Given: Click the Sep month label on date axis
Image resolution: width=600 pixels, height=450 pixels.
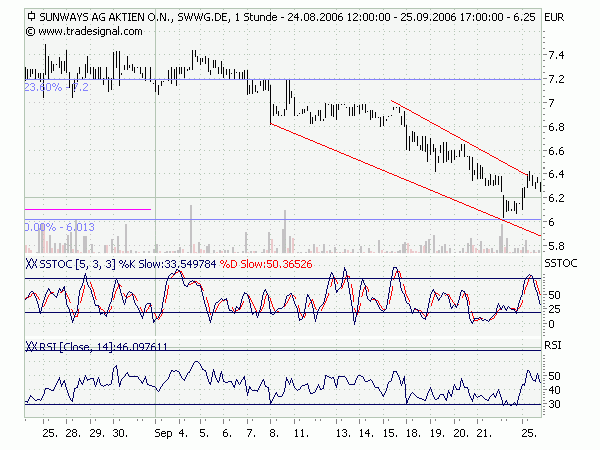Looking at the screenshot, I should point(163,434).
